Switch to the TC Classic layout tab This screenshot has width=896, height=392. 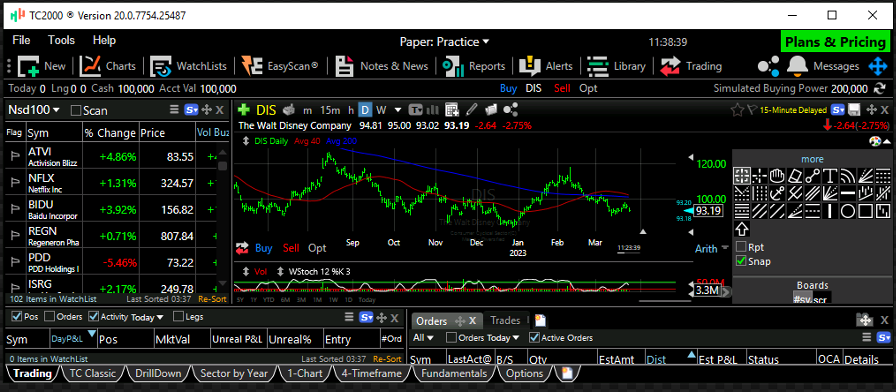[x=92, y=374]
